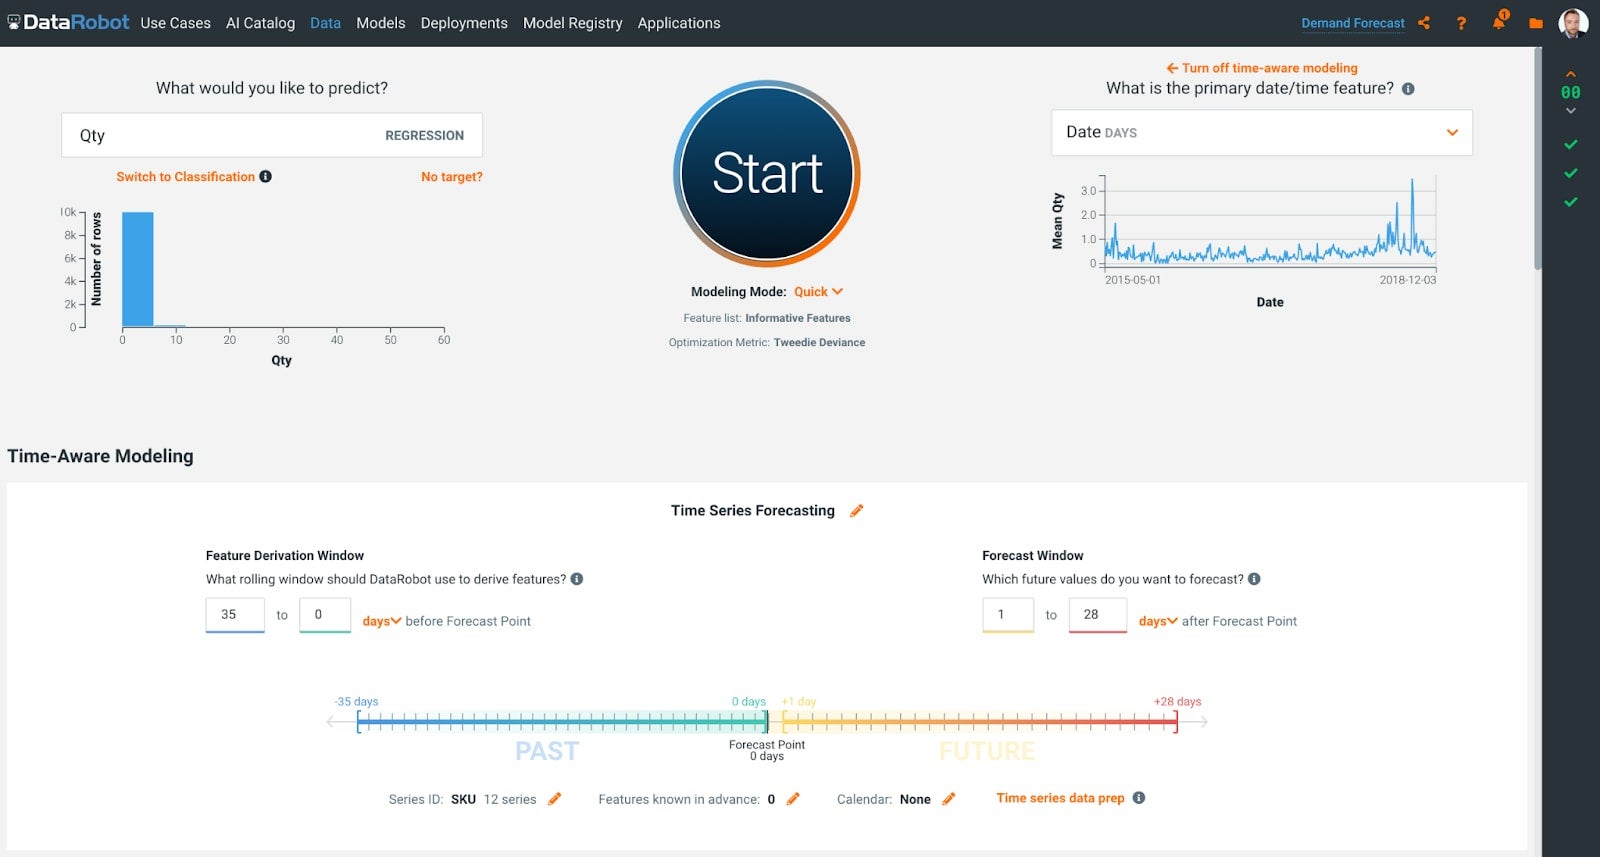Click the big Start button
The image size is (1600, 857).
tap(767, 173)
